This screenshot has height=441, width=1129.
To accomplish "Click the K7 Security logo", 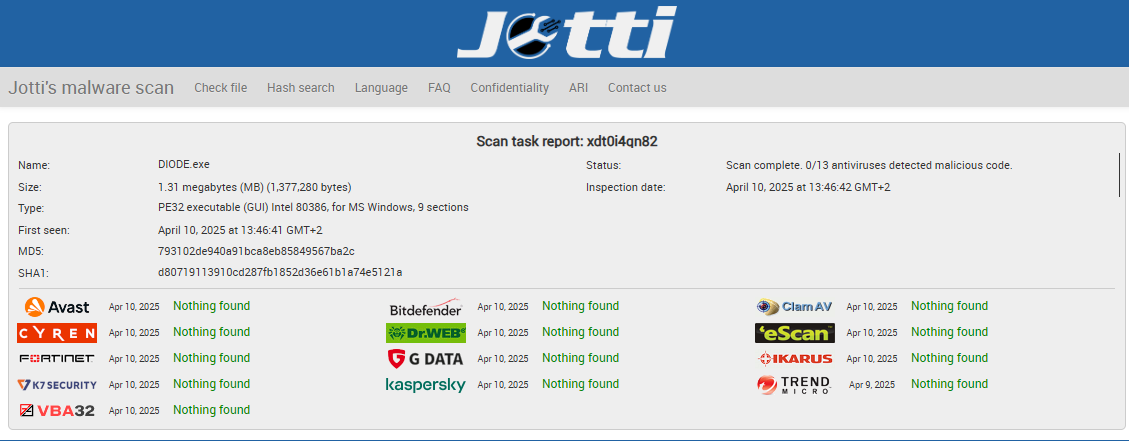I will click(x=57, y=385).
